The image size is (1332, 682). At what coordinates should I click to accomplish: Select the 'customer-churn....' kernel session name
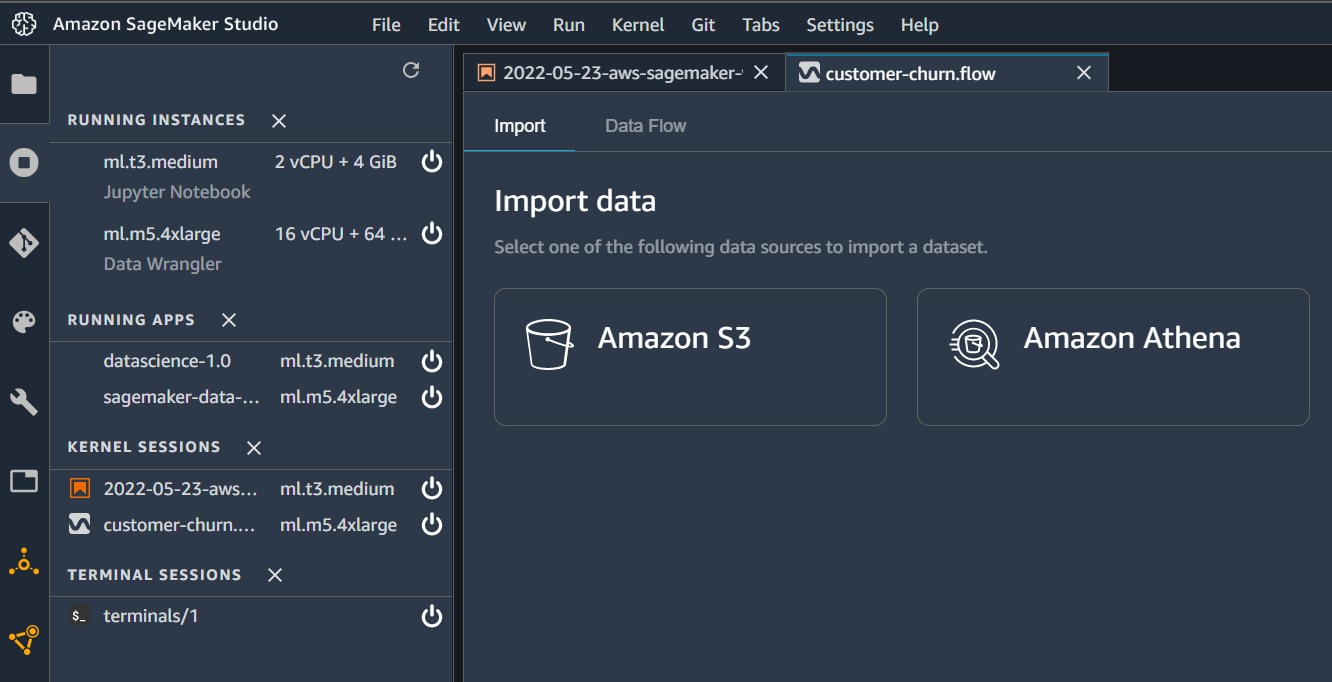[180, 525]
